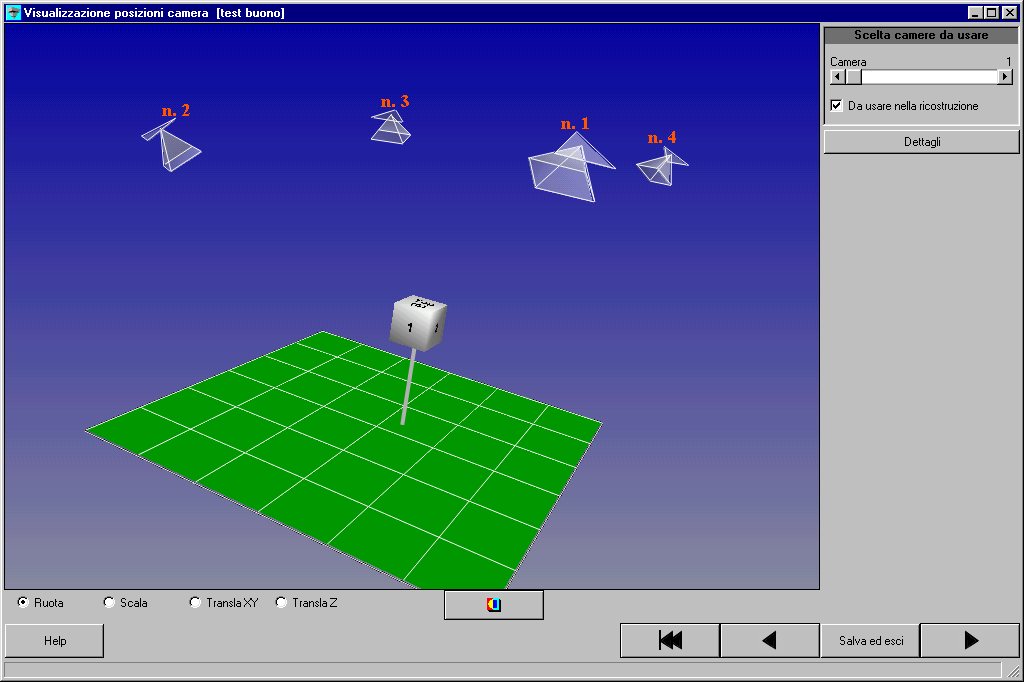Advance with the right arrow button
This screenshot has height=682, width=1024.
click(970, 641)
